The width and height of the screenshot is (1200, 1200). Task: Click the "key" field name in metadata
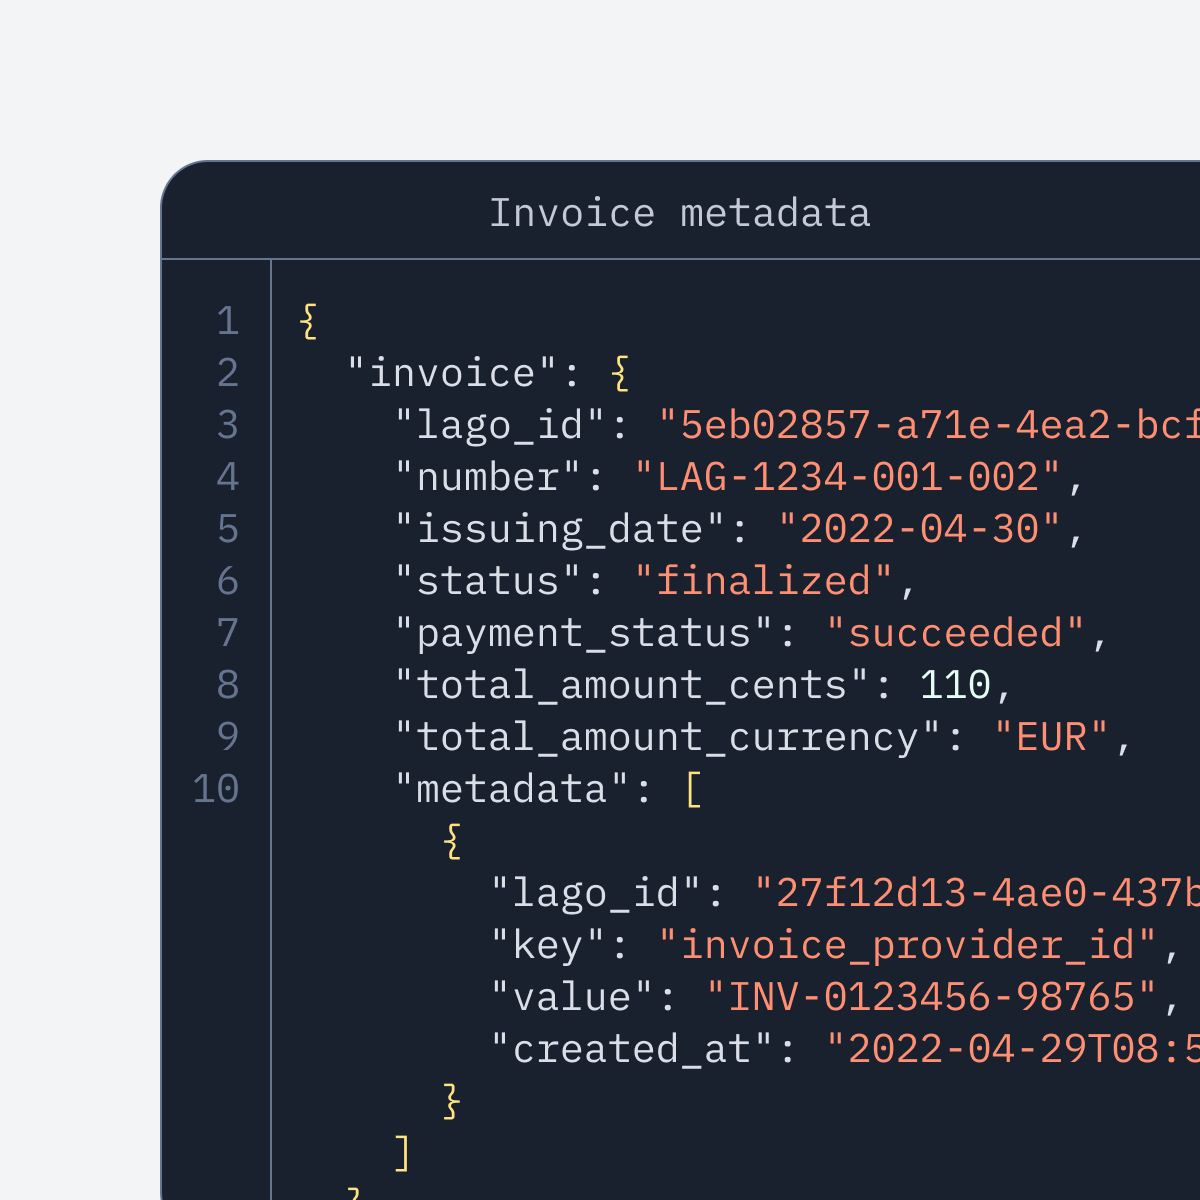coord(548,945)
